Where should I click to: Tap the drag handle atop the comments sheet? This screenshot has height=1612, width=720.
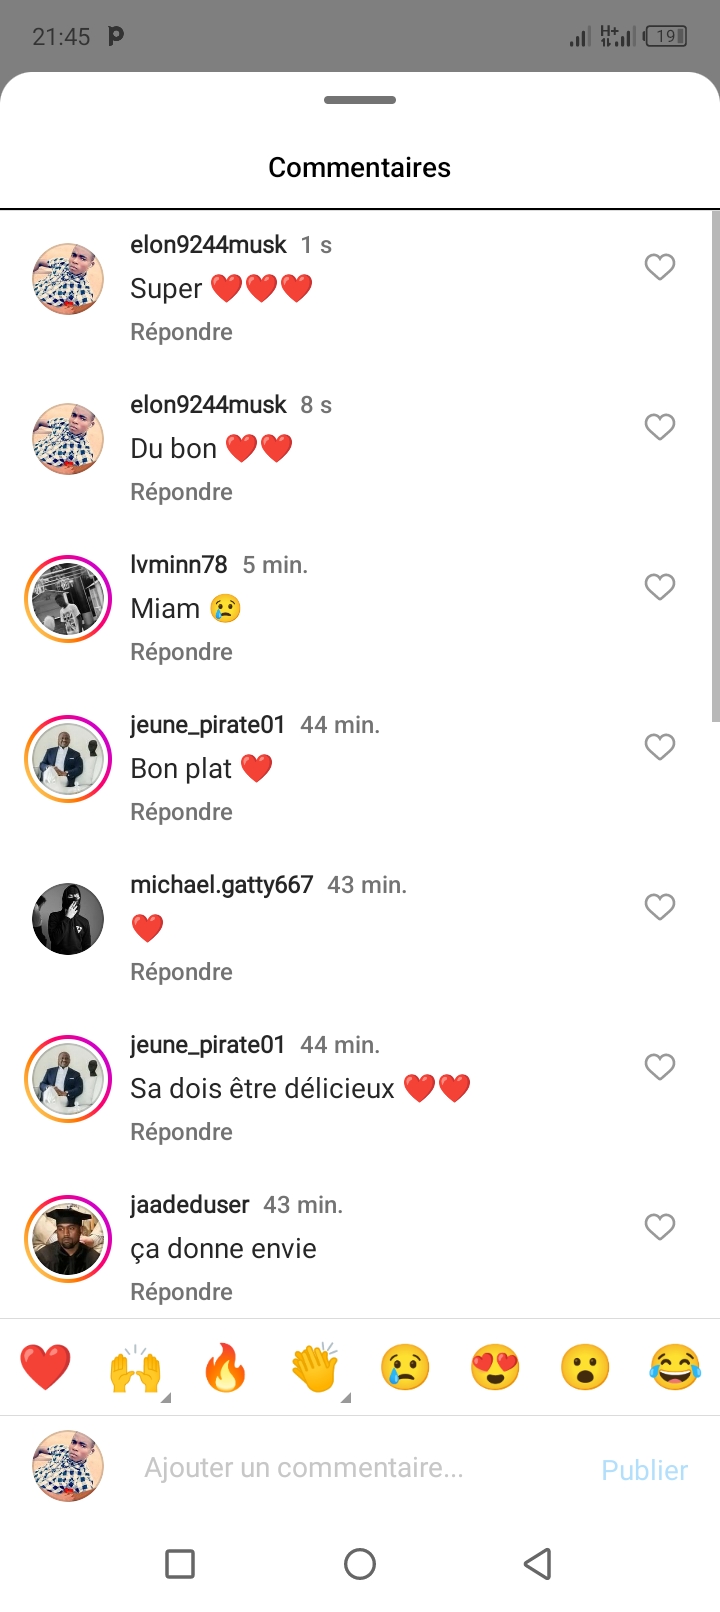tap(360, 100)
